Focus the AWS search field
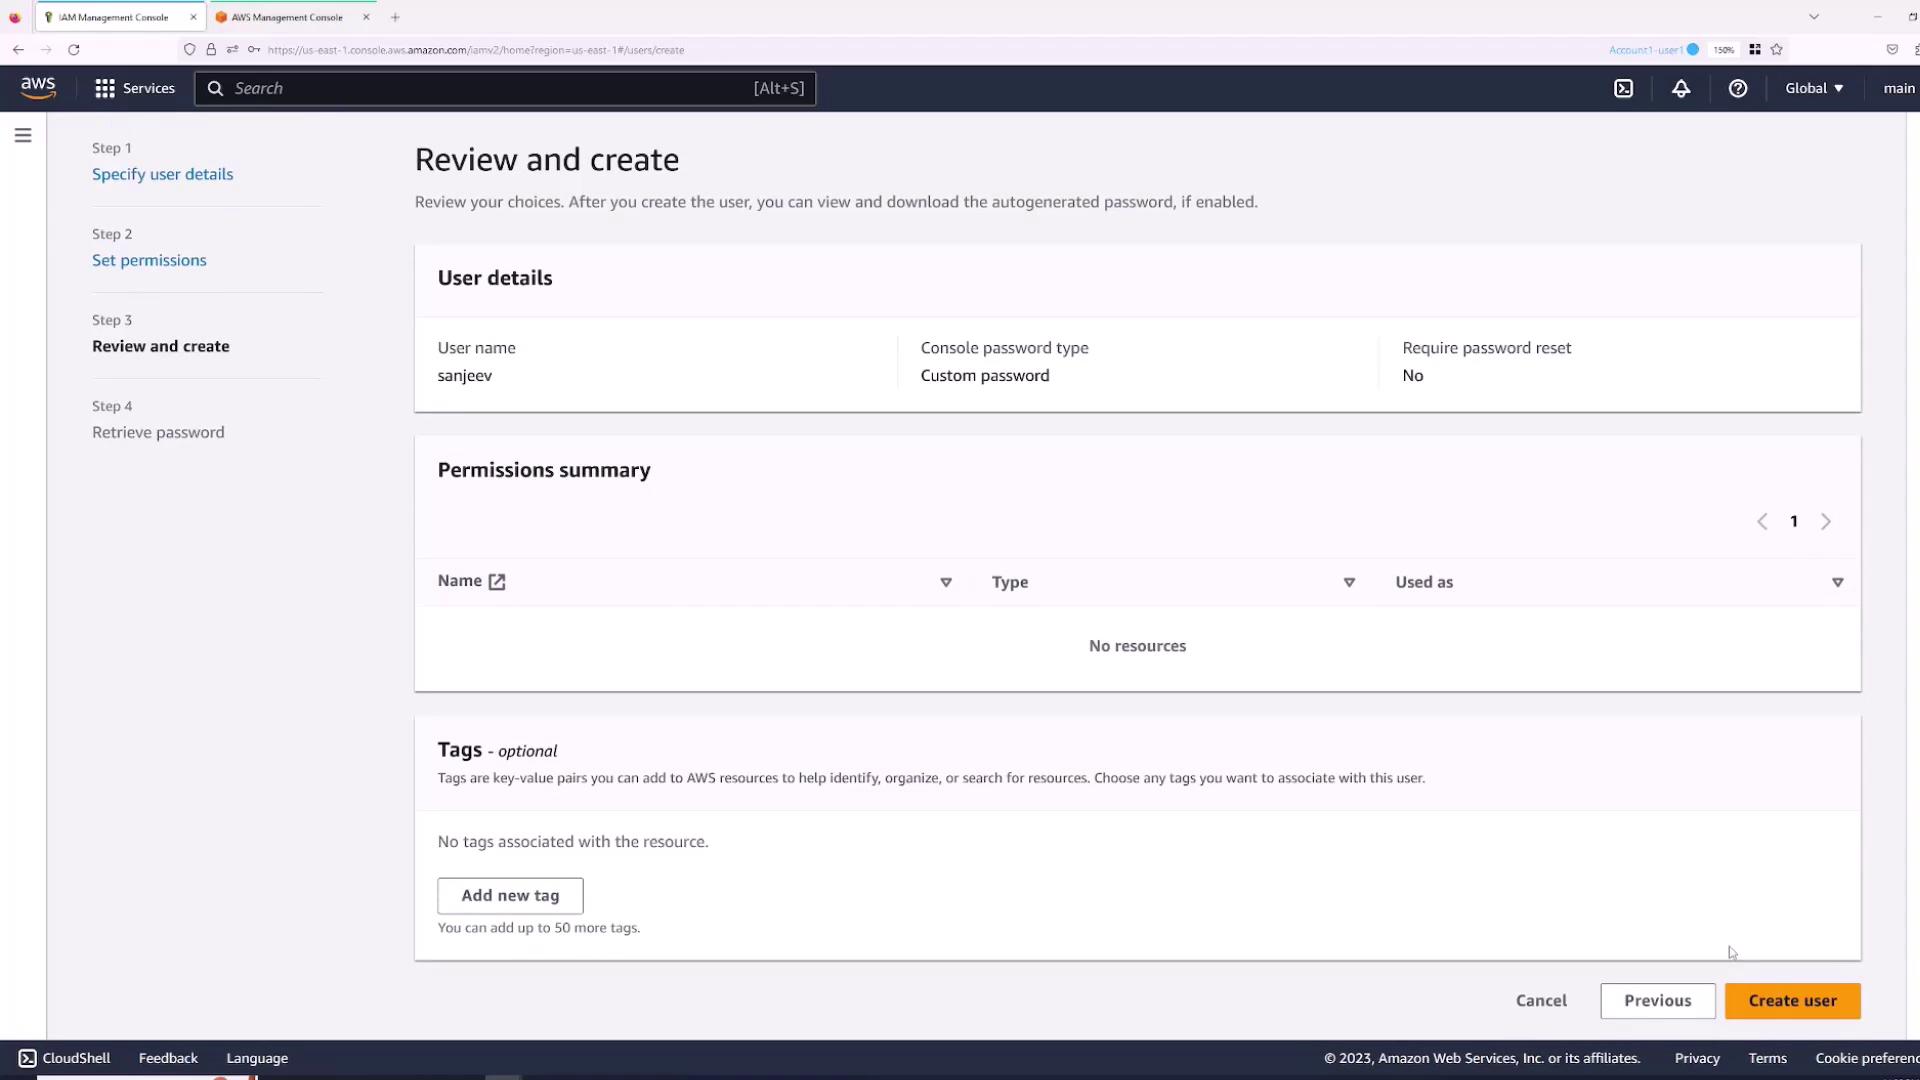The height and width of the screenshot is (1080, 1920). coord(490,88)
